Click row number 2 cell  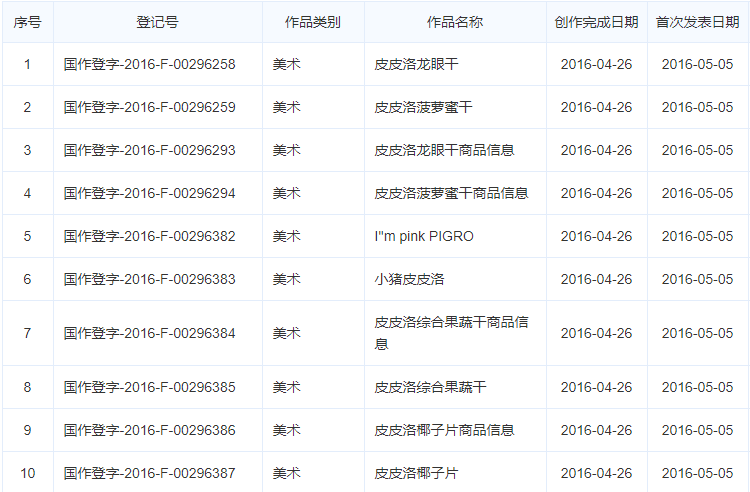(x=27, y=107)
